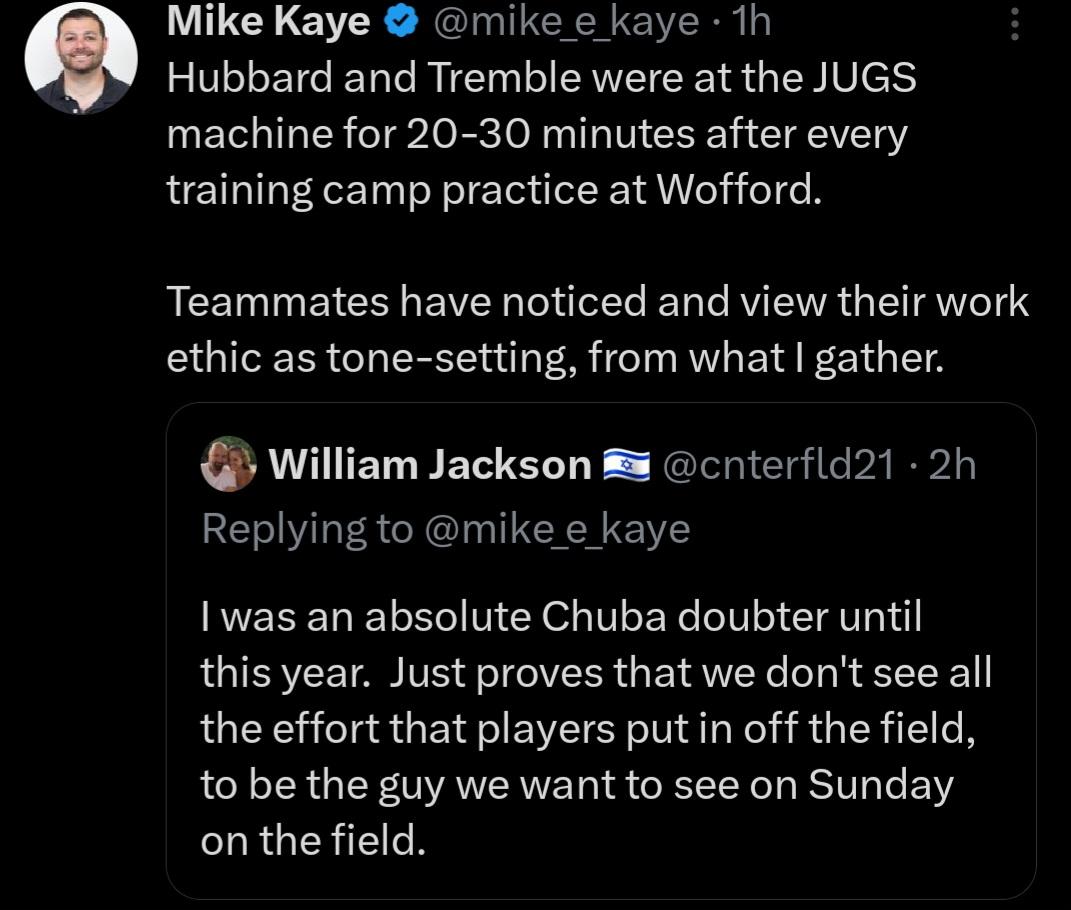Open the @mike_e_kaye handle in tweet header
1071x910 pixels.
(x=566, y=22)
